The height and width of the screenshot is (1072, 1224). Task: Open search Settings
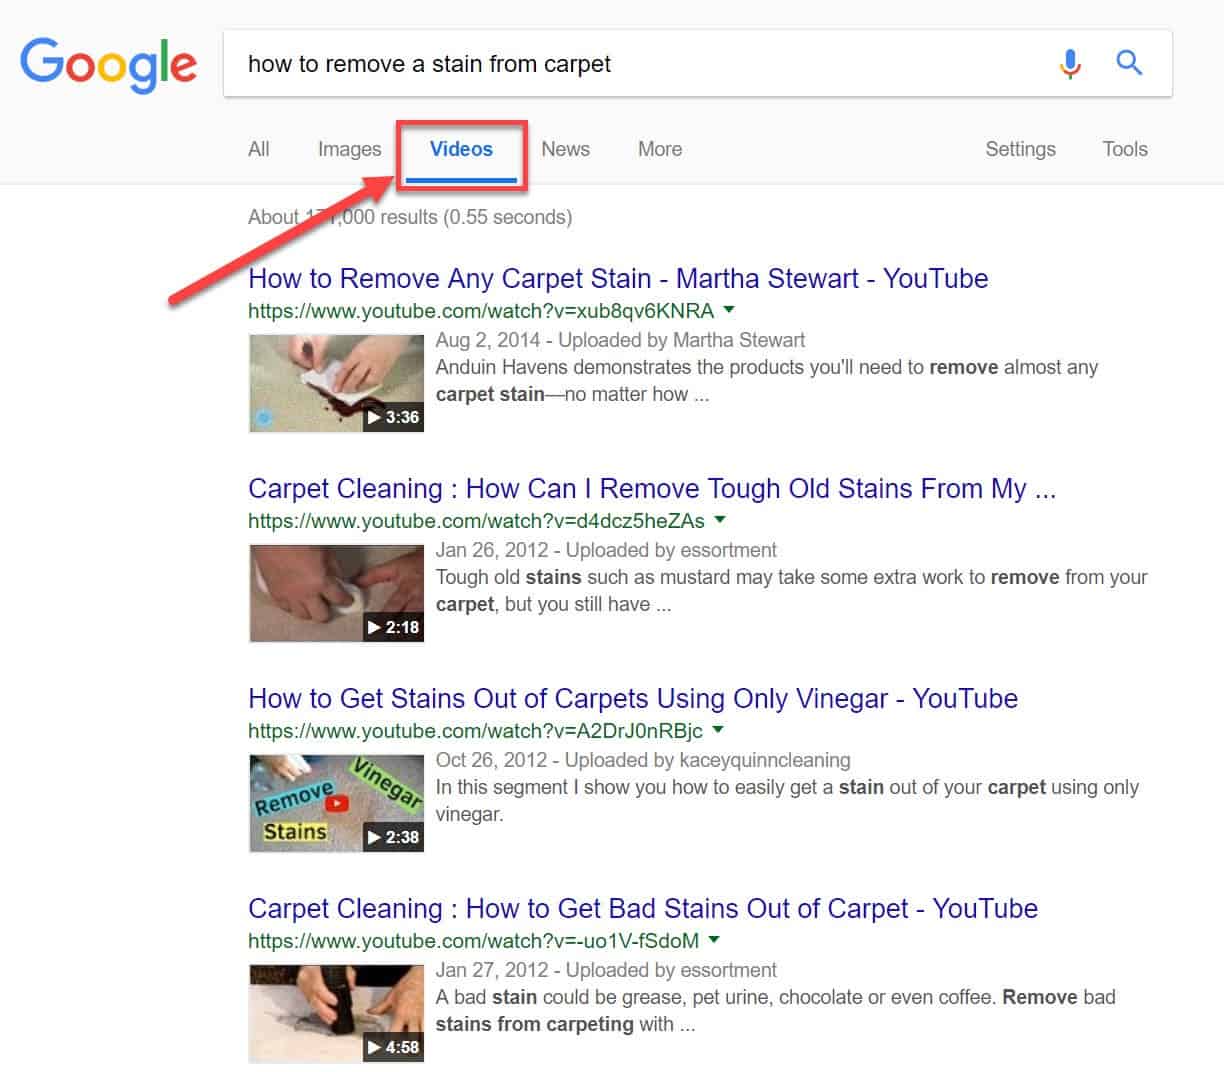1020,149
